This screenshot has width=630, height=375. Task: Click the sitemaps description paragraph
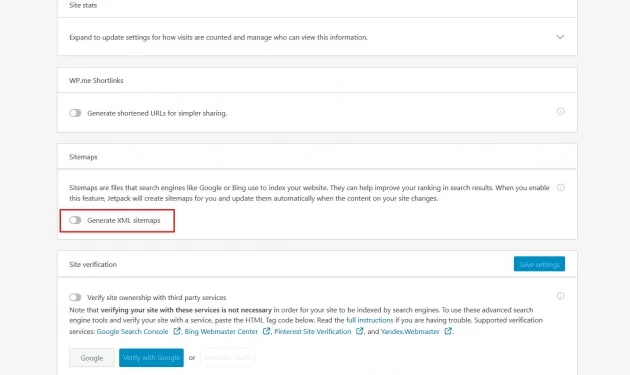(x=309, y=193)
